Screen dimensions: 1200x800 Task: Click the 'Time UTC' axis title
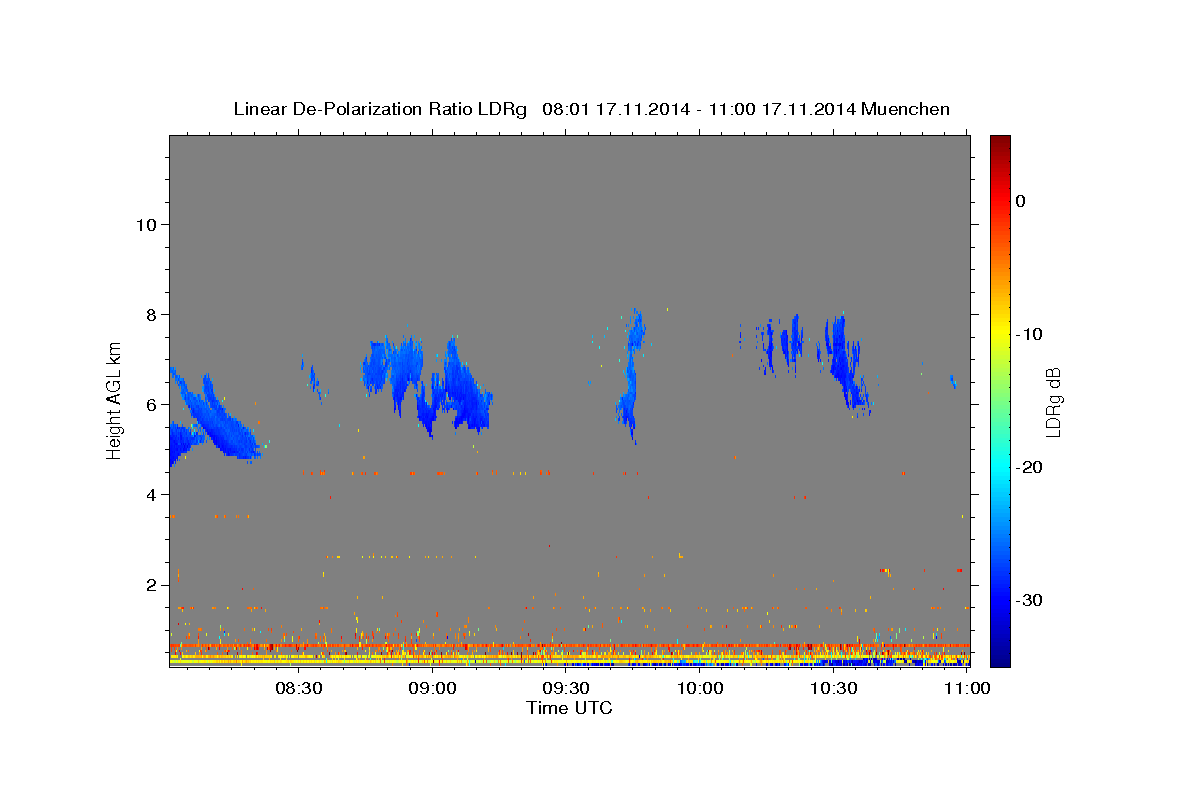tap(569, 708)
